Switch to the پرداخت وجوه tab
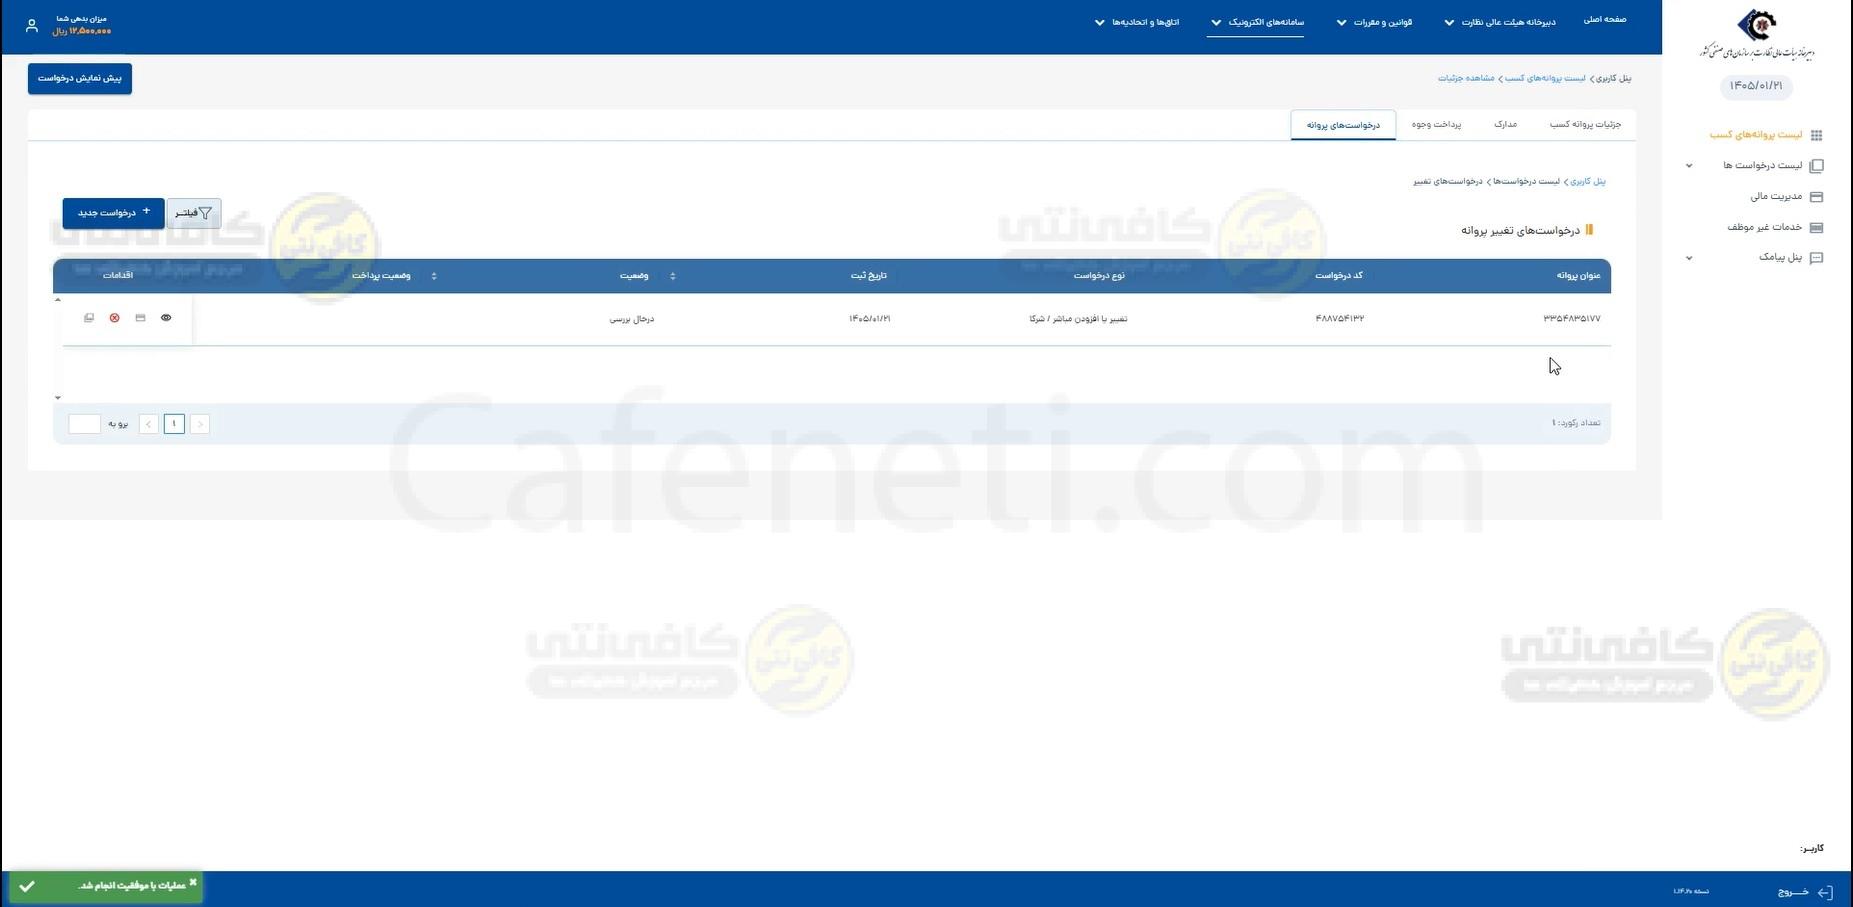The height and width of the screenshot is (907, 1853). point(1436,125)
